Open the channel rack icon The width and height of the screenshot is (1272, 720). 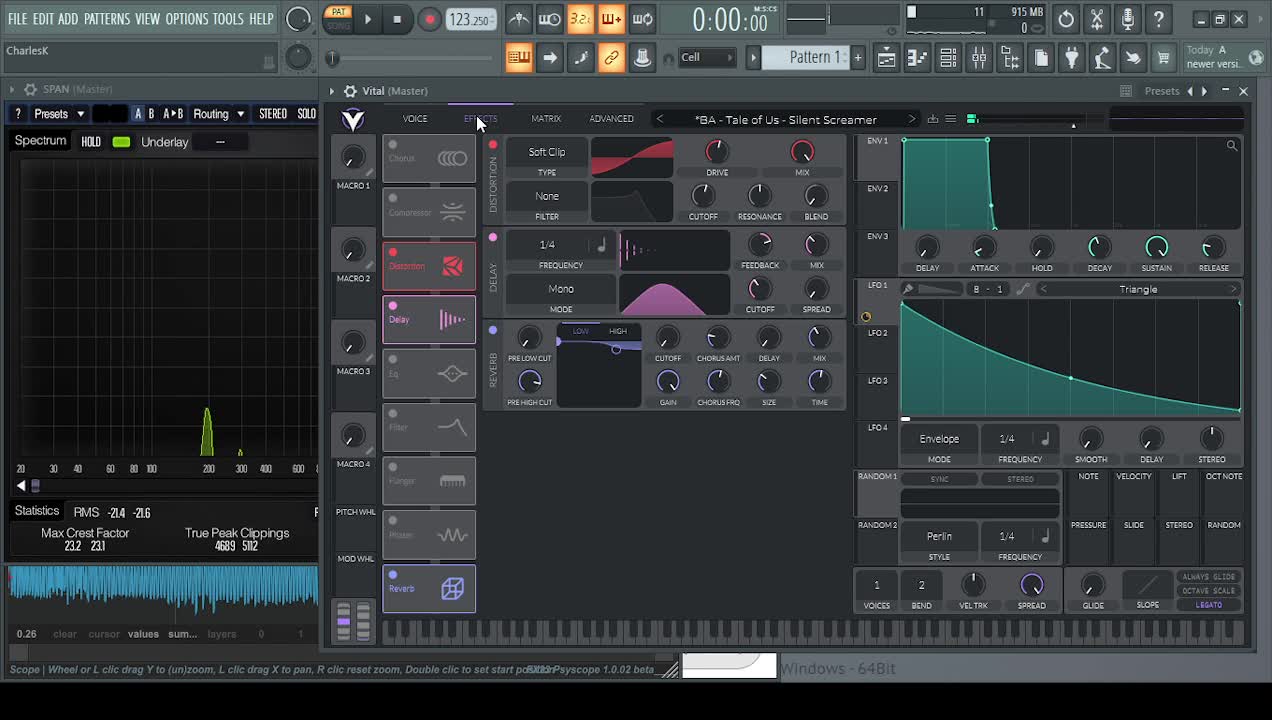pos(948,58)
